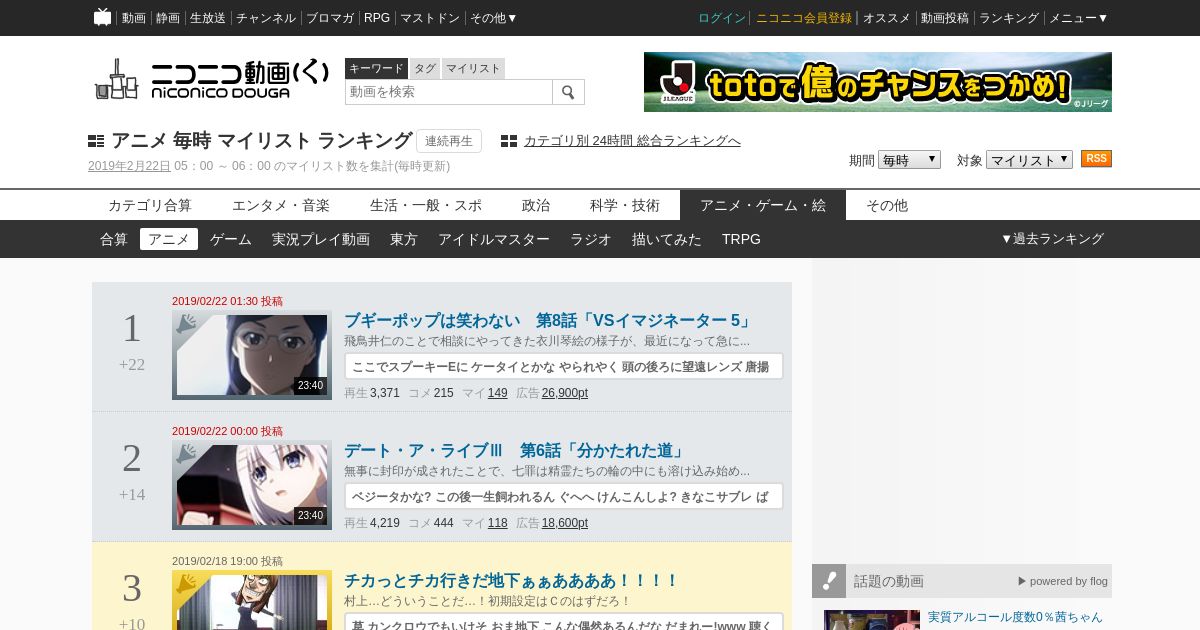The height and width of the screenshot is (630, 1200).
Task: Open ブギーポップは笑わない 第8話 video title
Action: [548, 321]
